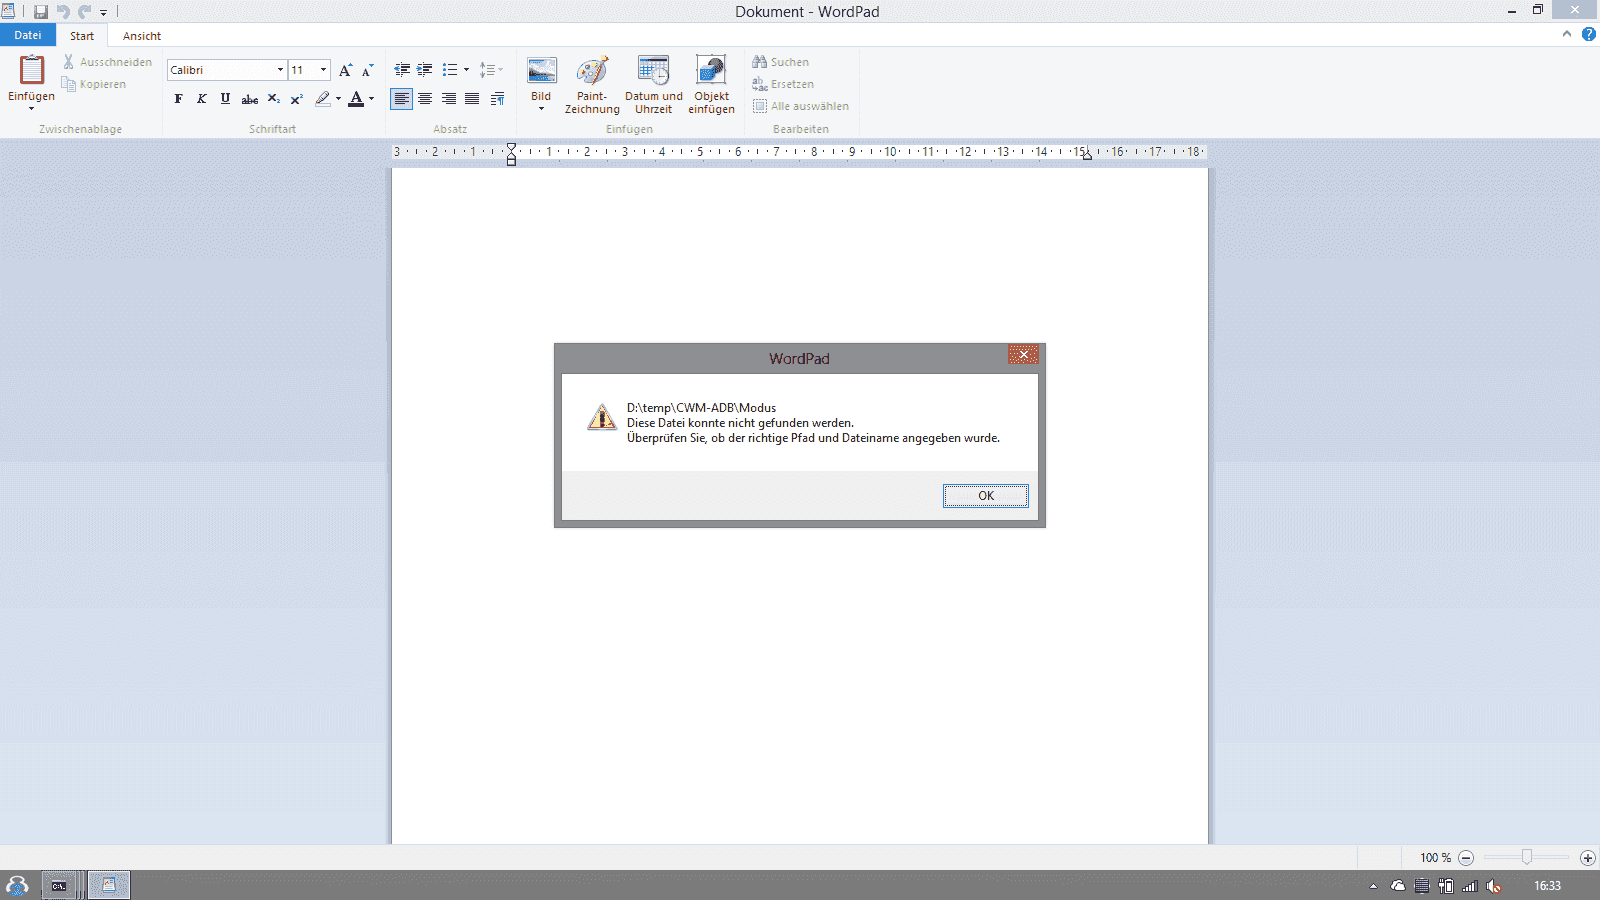Toggle superscript formatting
The width and height of the screenshot is (1600, 900).
(297, 99)
